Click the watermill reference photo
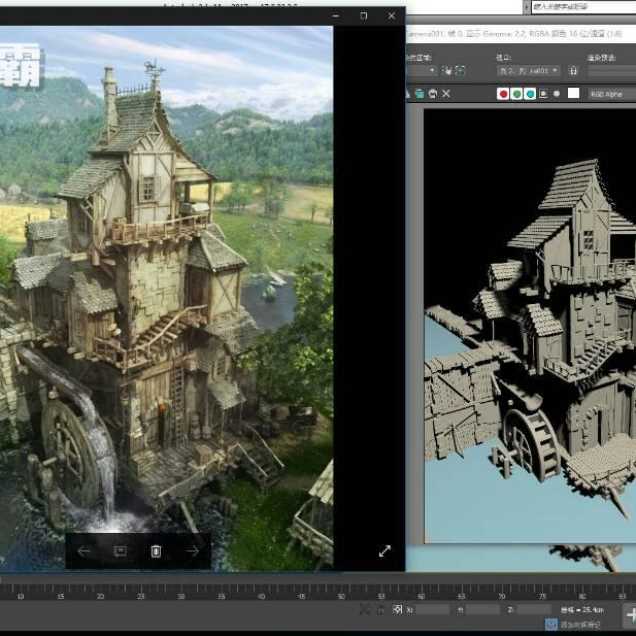The image size is (636, 636). pyautogui.click(x=166, y=298)
